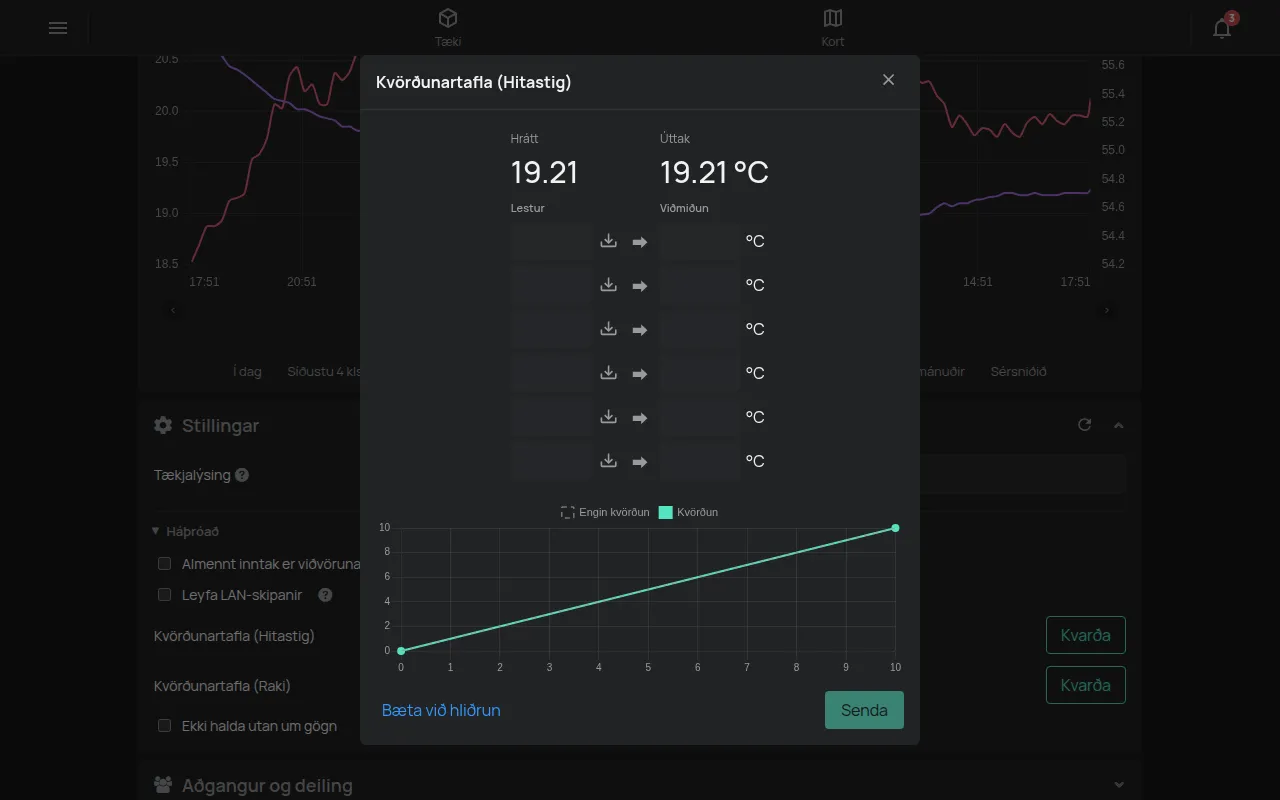
Task: Collapse the Háþróað section
Action: [186, 531]
